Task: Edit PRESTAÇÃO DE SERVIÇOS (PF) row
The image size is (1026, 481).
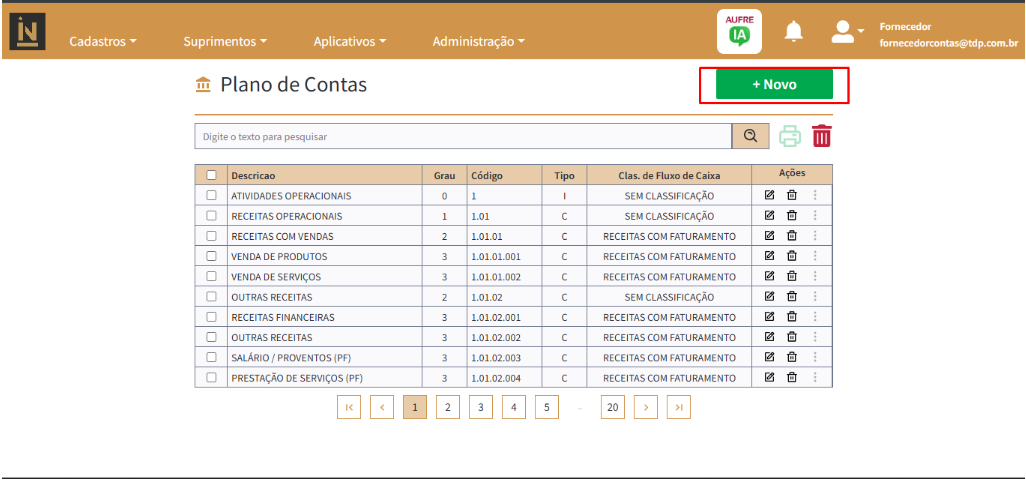Action: click(x=770, y=378)
